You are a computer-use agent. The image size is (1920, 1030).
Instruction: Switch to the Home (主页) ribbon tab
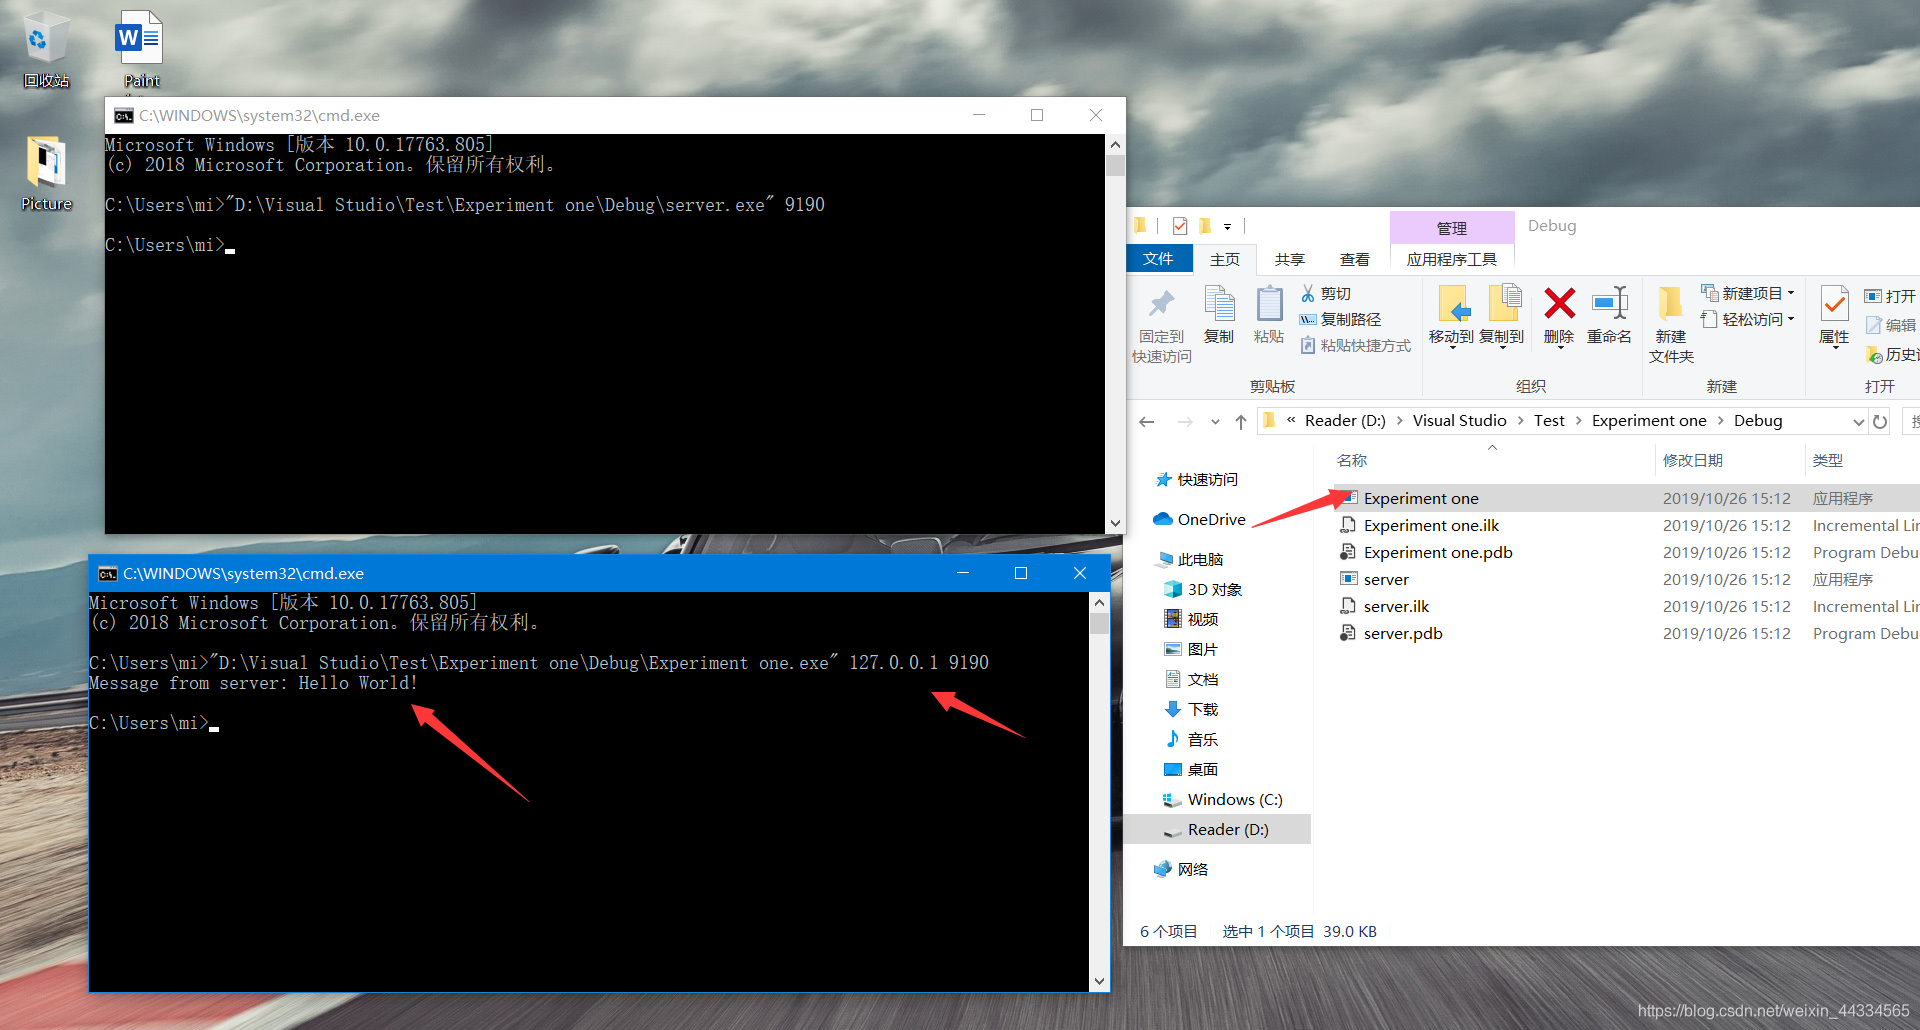1224,259
